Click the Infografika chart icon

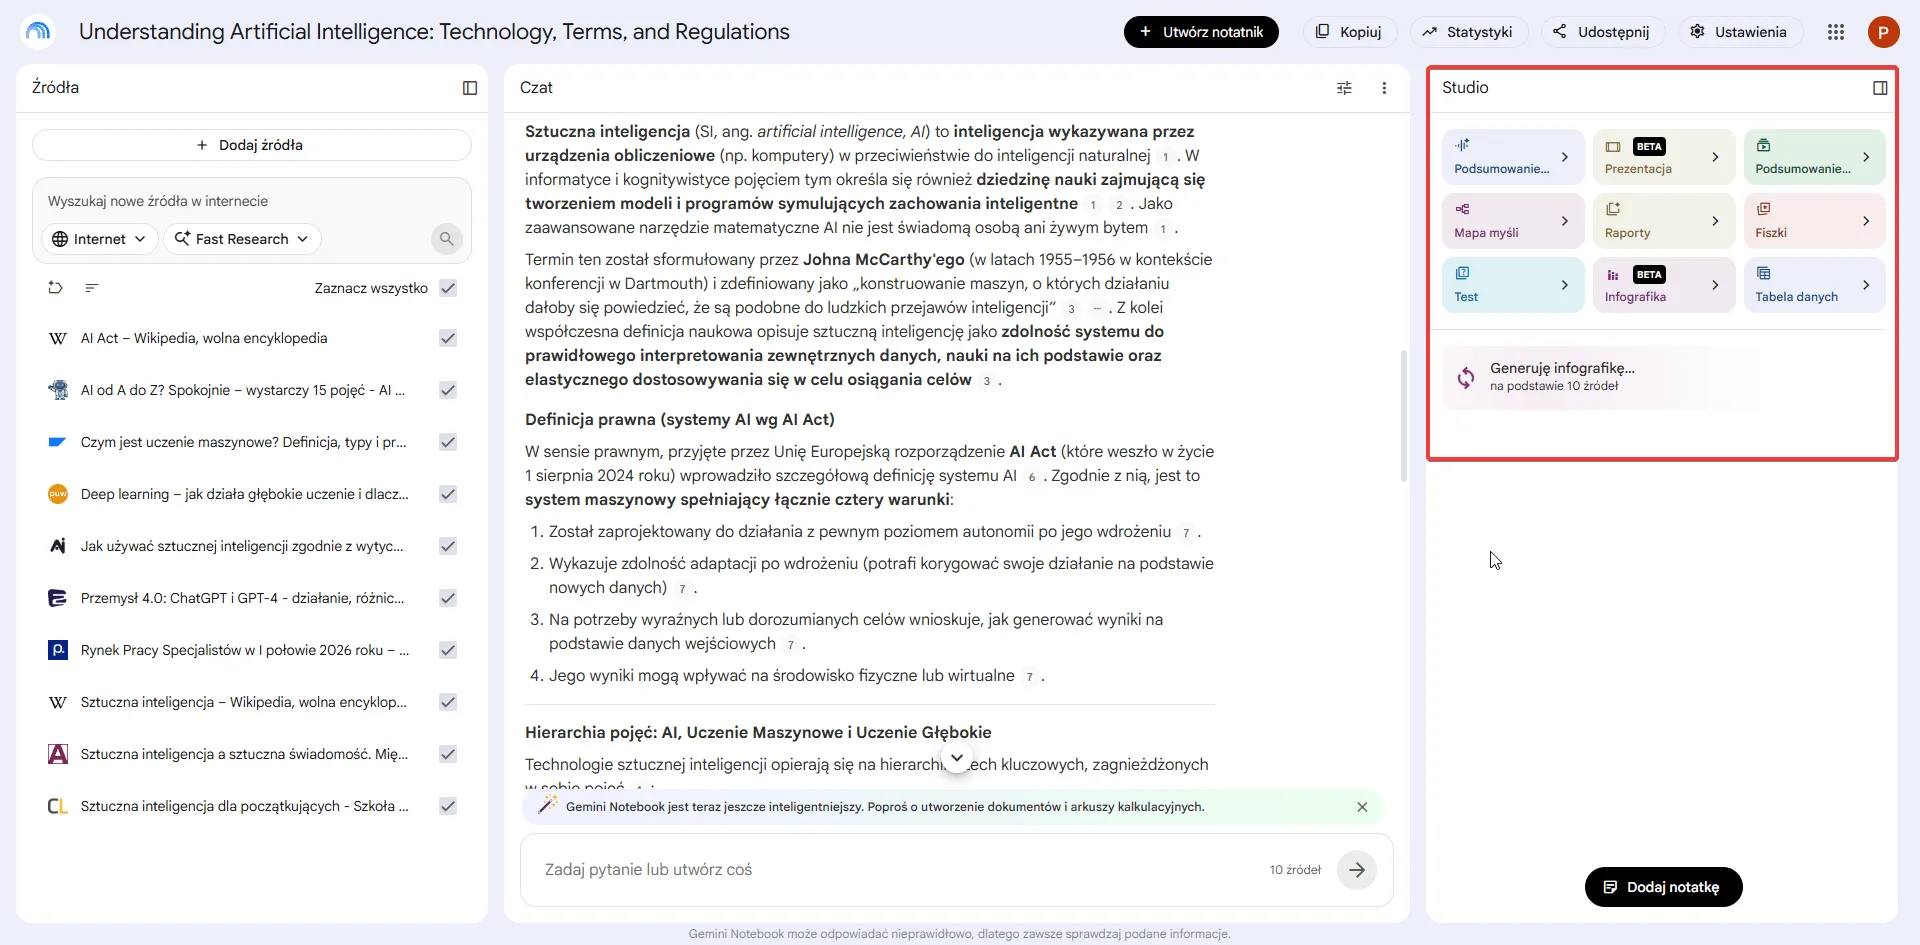click(1613, 275)
